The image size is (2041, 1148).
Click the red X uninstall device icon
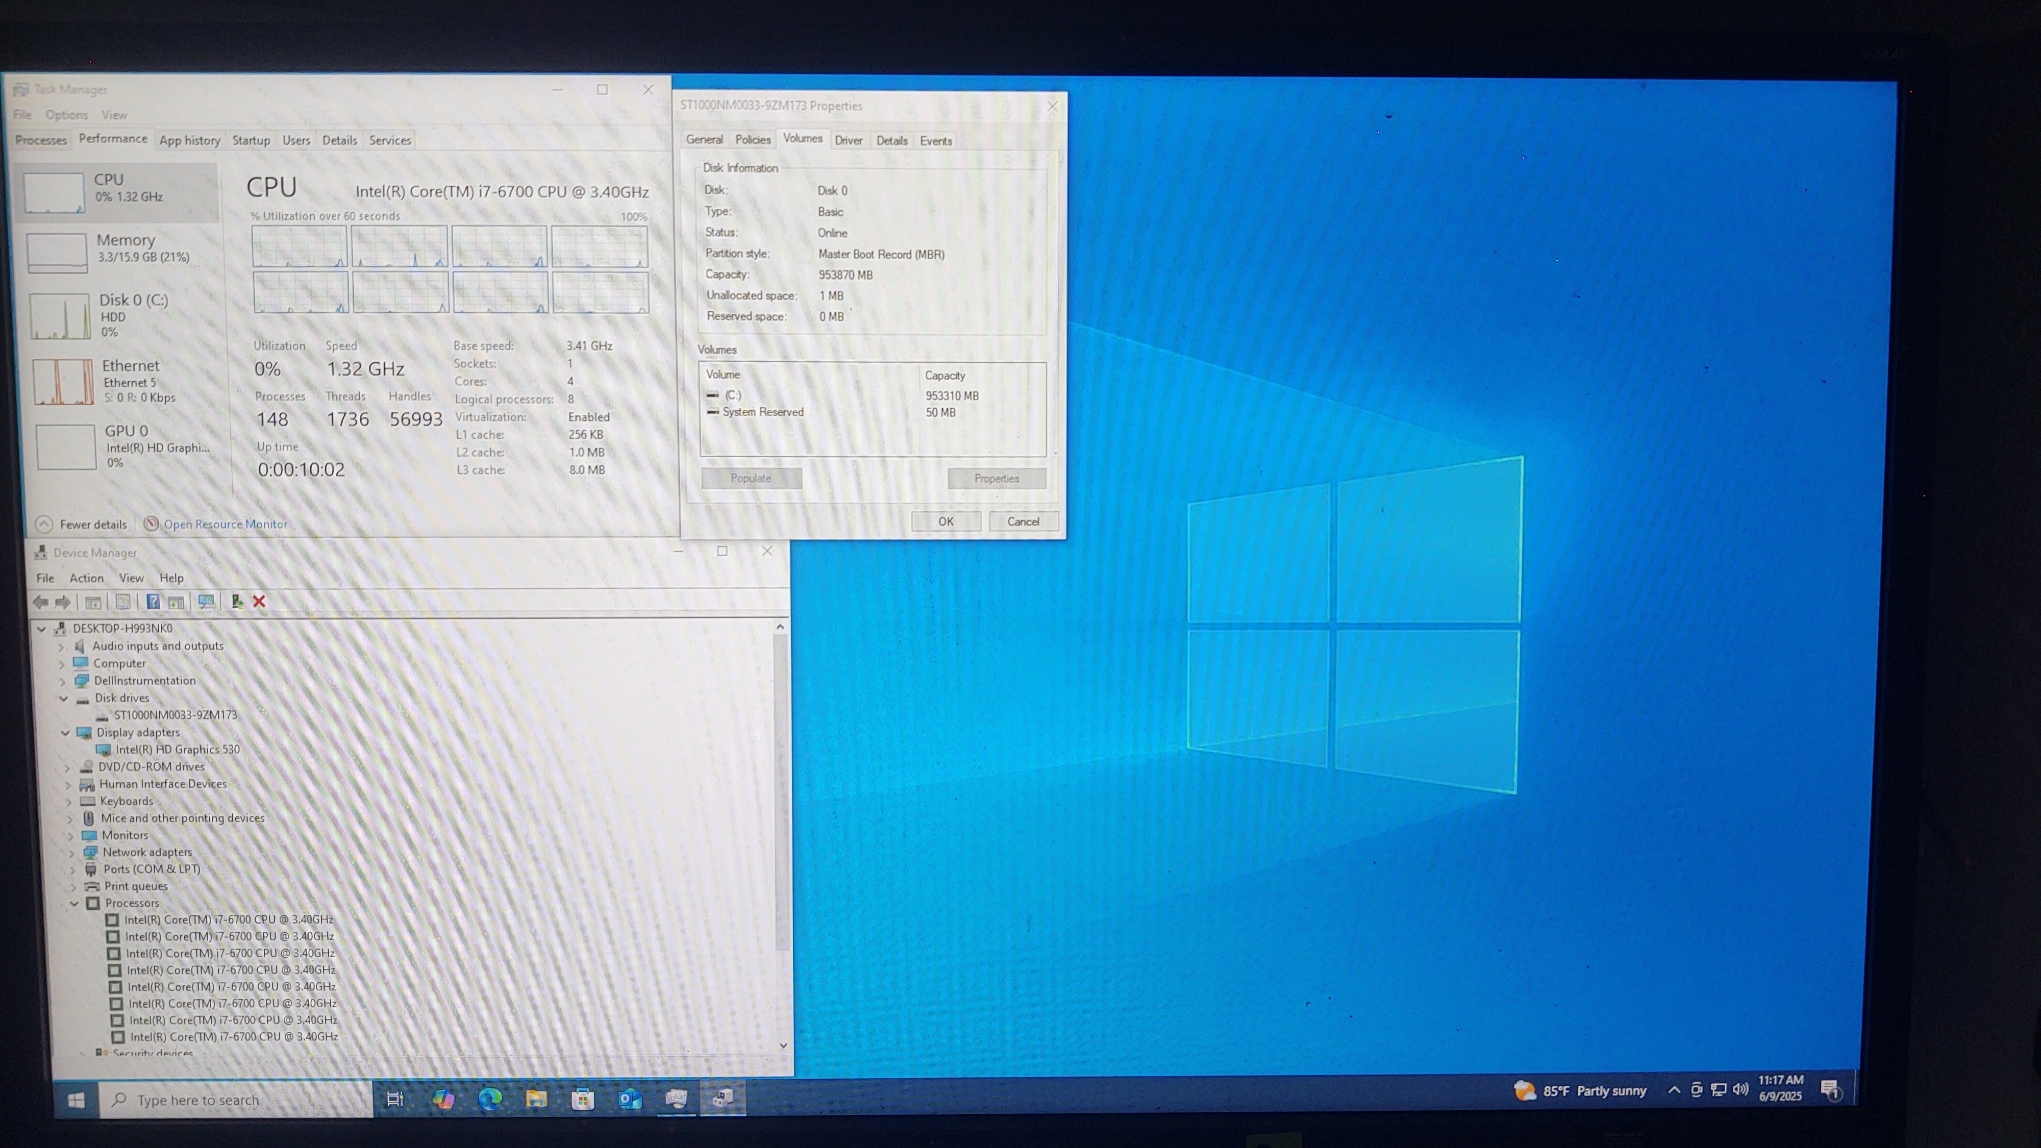click(259, 602)
